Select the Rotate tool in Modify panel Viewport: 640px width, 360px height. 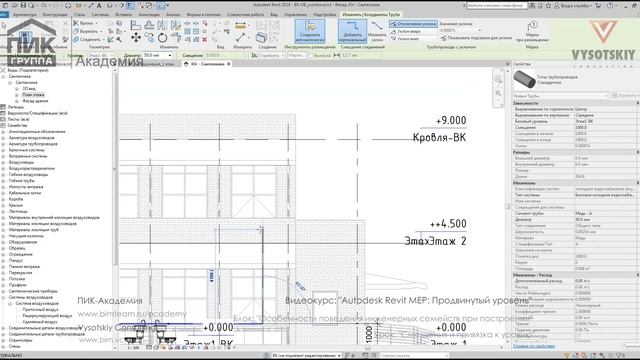(x=162, y=38)
